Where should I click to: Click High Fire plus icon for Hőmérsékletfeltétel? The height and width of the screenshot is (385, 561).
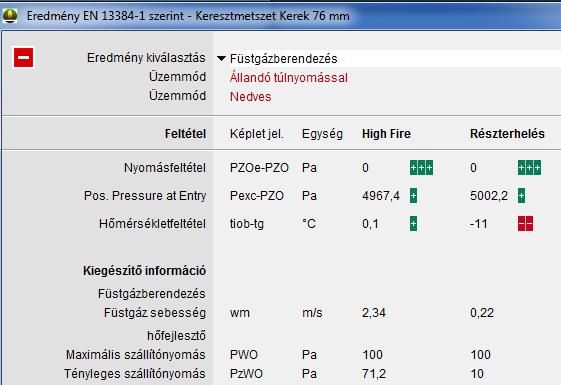click(x=413, y=224)
